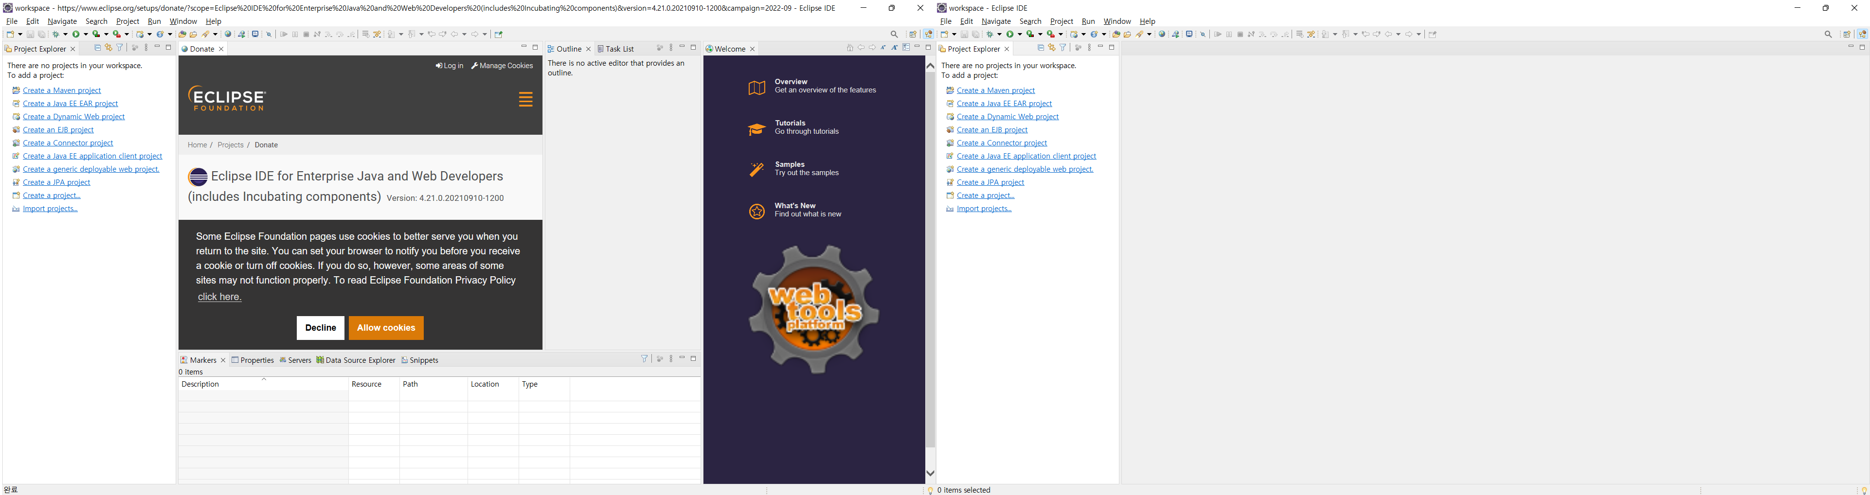Click Open Web Browser globe in right window toolbar
Screen dimensions: 1870x495
coord(1162,34)
